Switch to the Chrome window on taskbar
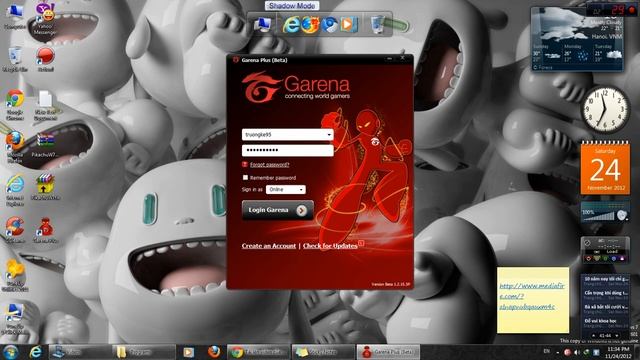 pos(259,352)
